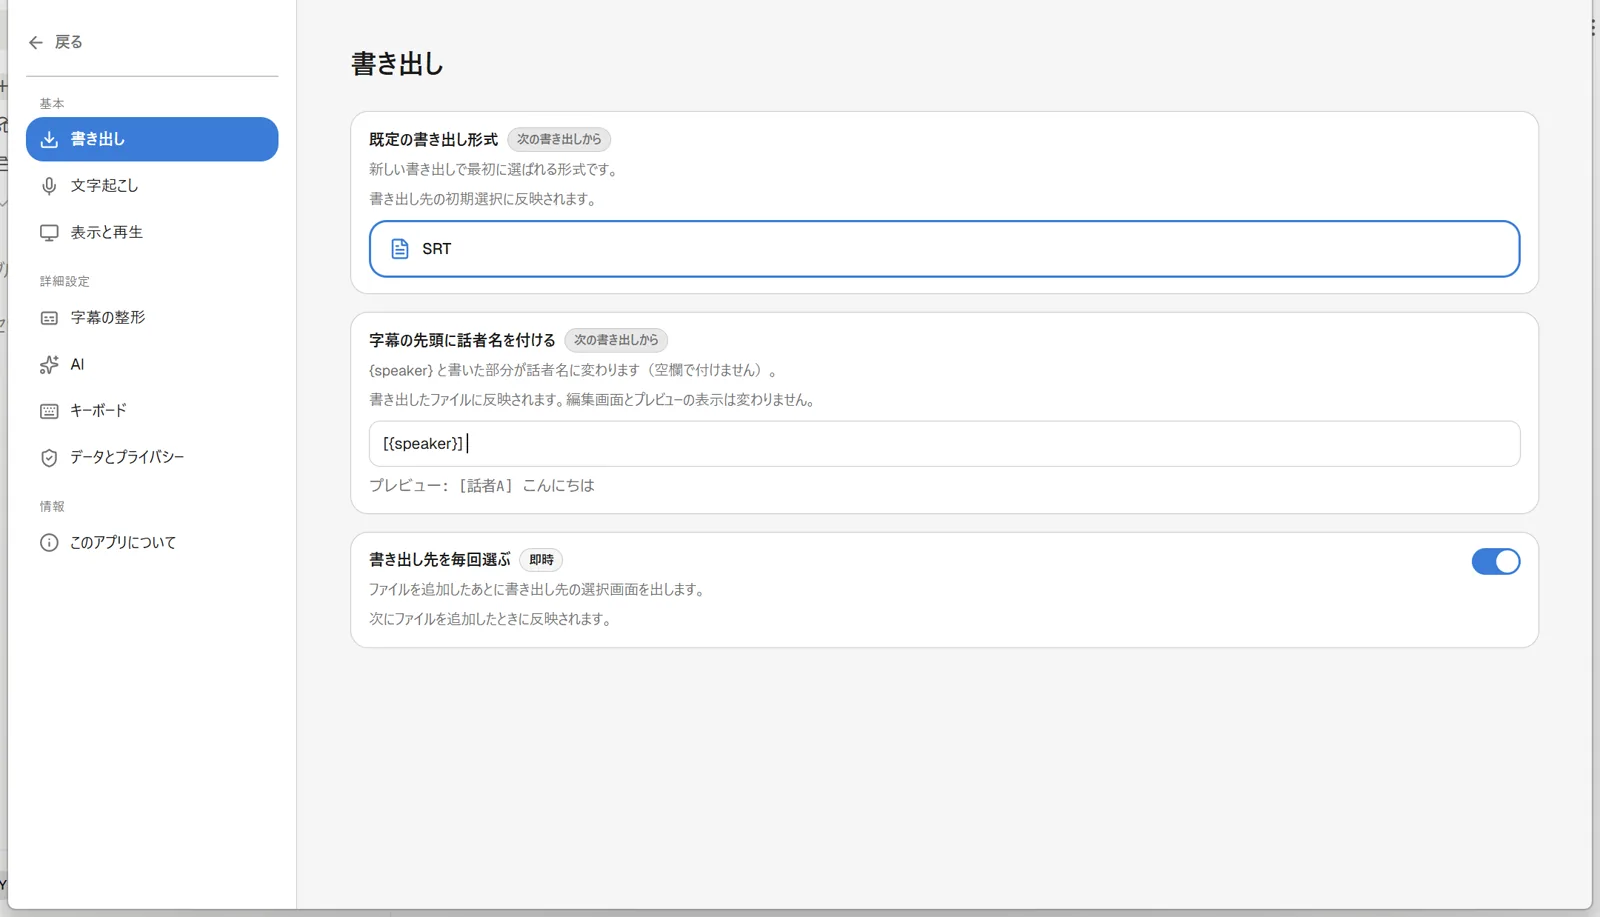The image size is (1600, 917).
Task: Click the 既定の書き出し形式 label
Action: click(x=433, y=140)
